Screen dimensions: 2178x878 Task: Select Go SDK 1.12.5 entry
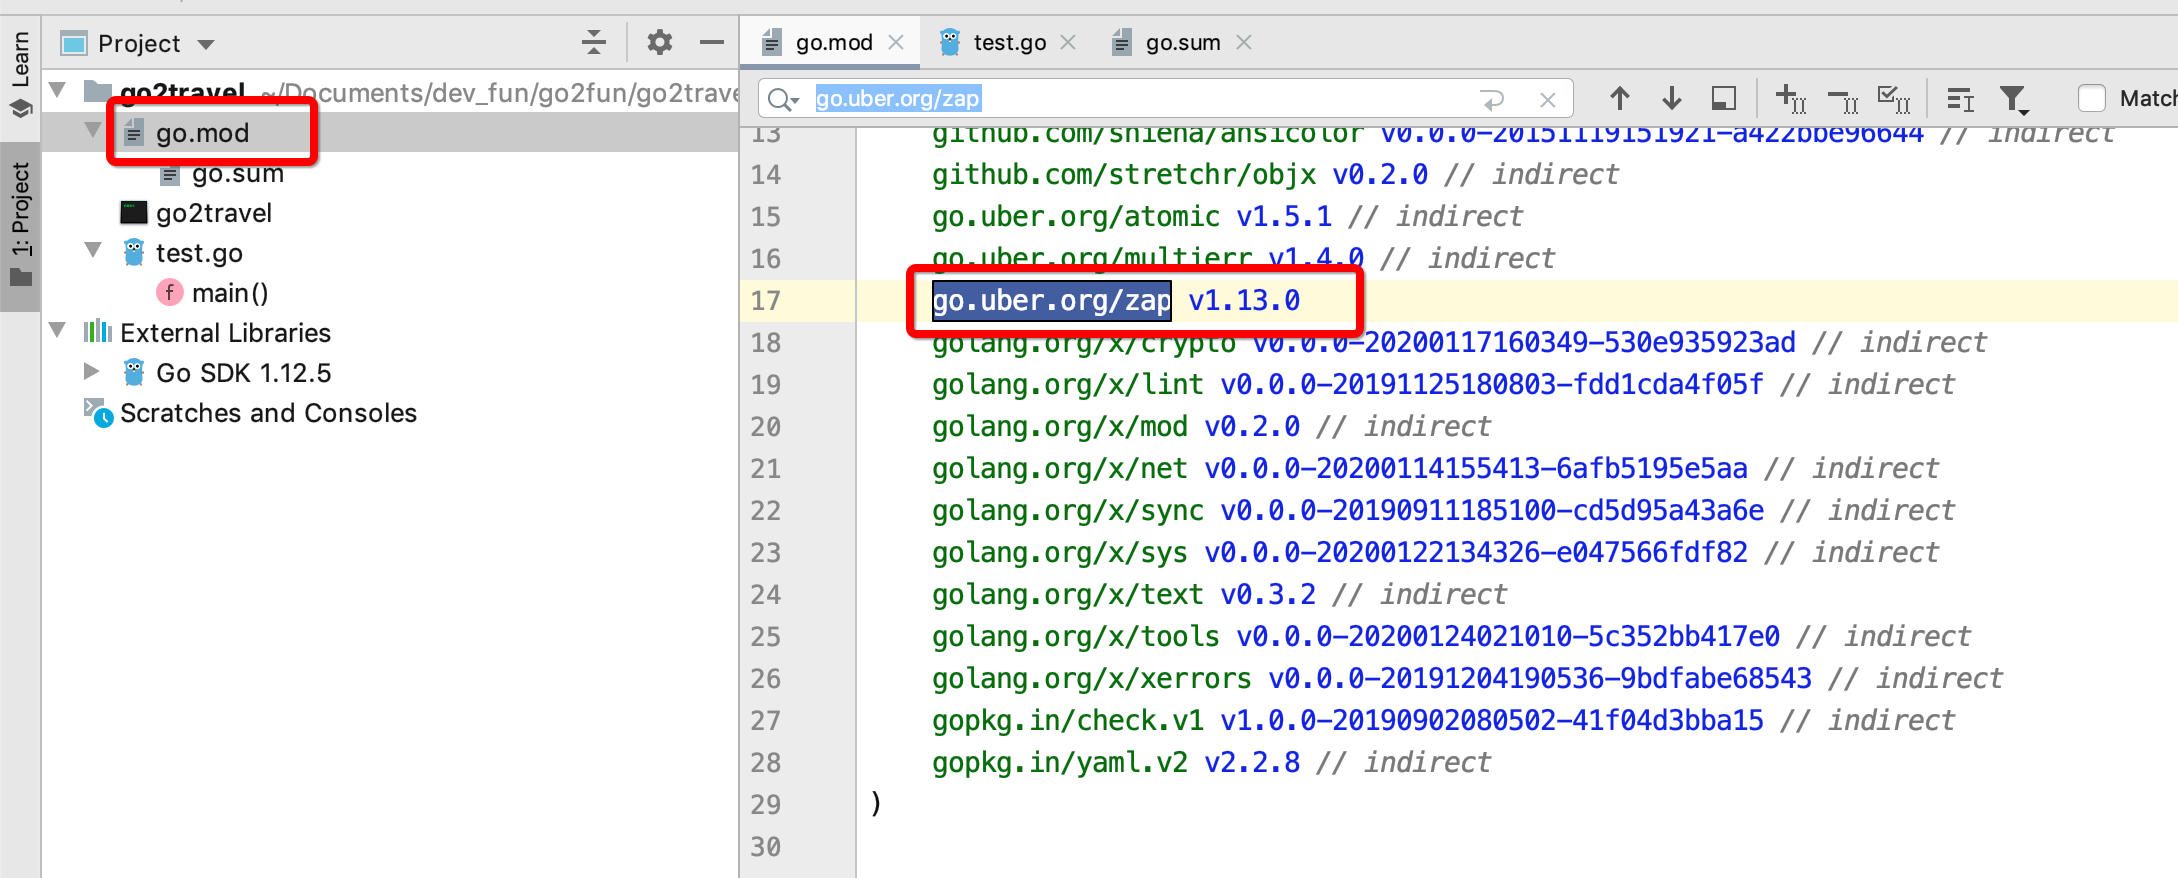click(244, 373)
